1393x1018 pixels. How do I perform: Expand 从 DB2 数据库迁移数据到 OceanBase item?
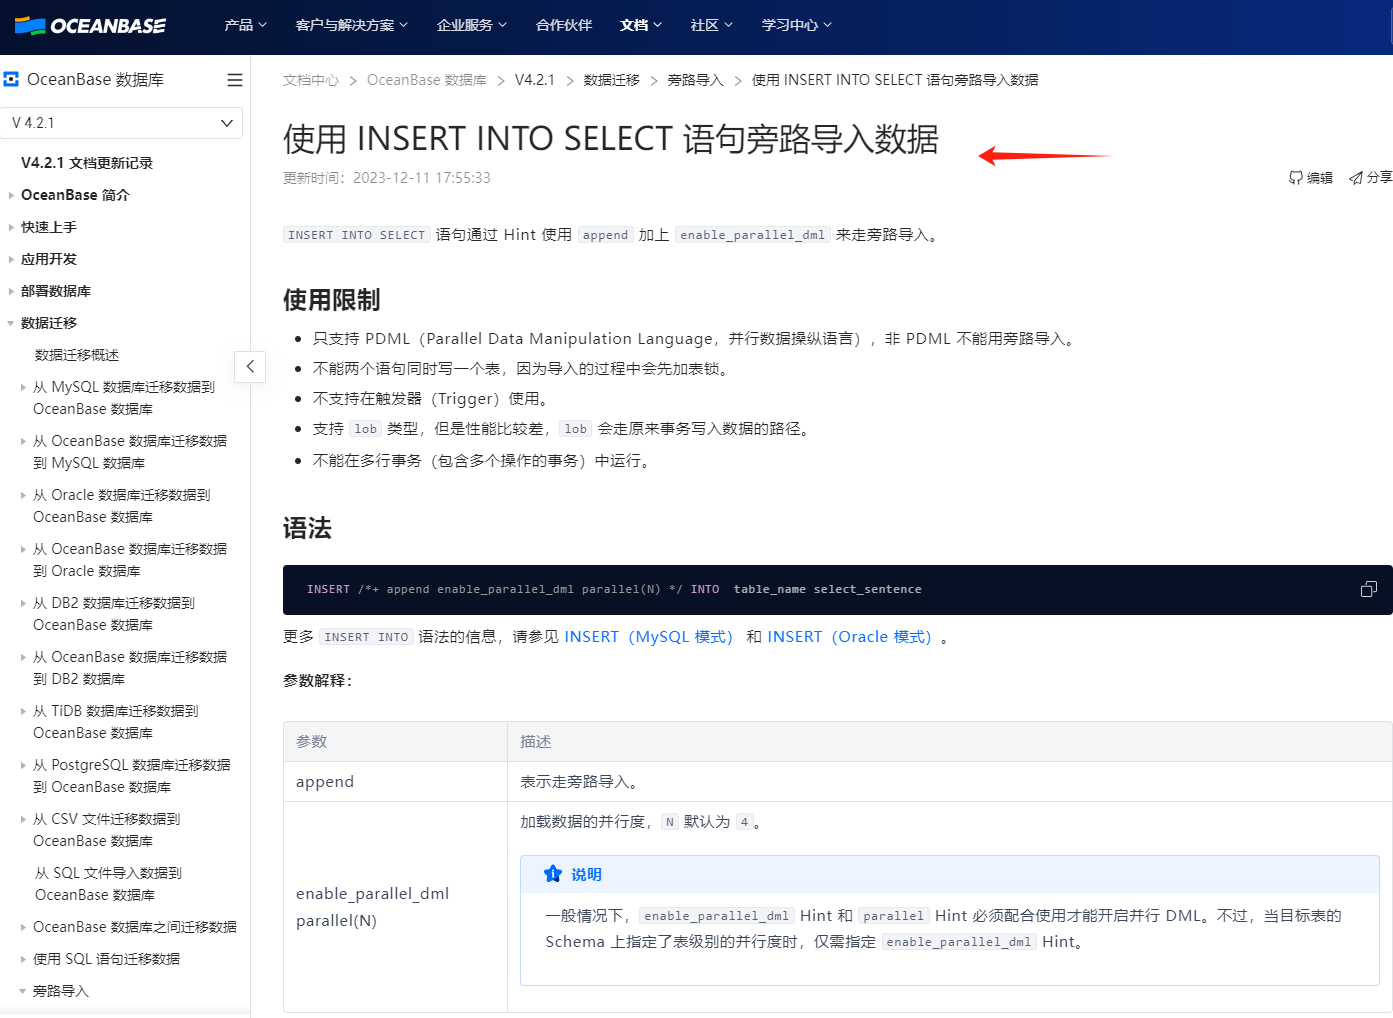click(23, 603)
